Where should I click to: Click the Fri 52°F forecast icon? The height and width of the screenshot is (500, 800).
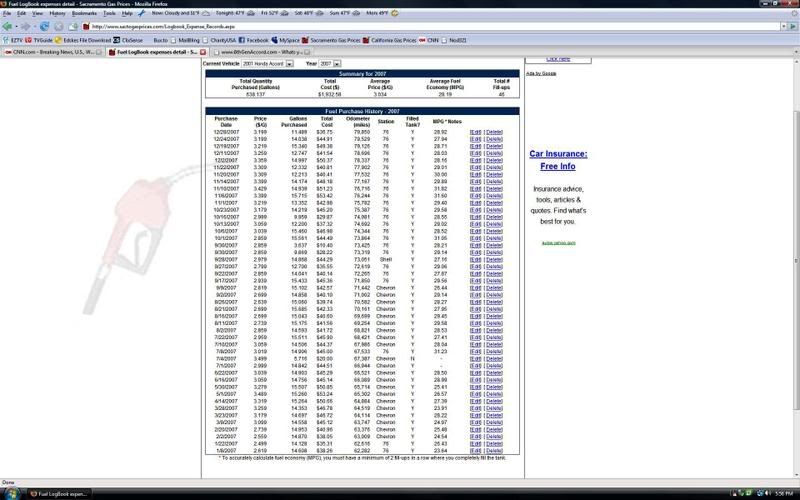286,13
